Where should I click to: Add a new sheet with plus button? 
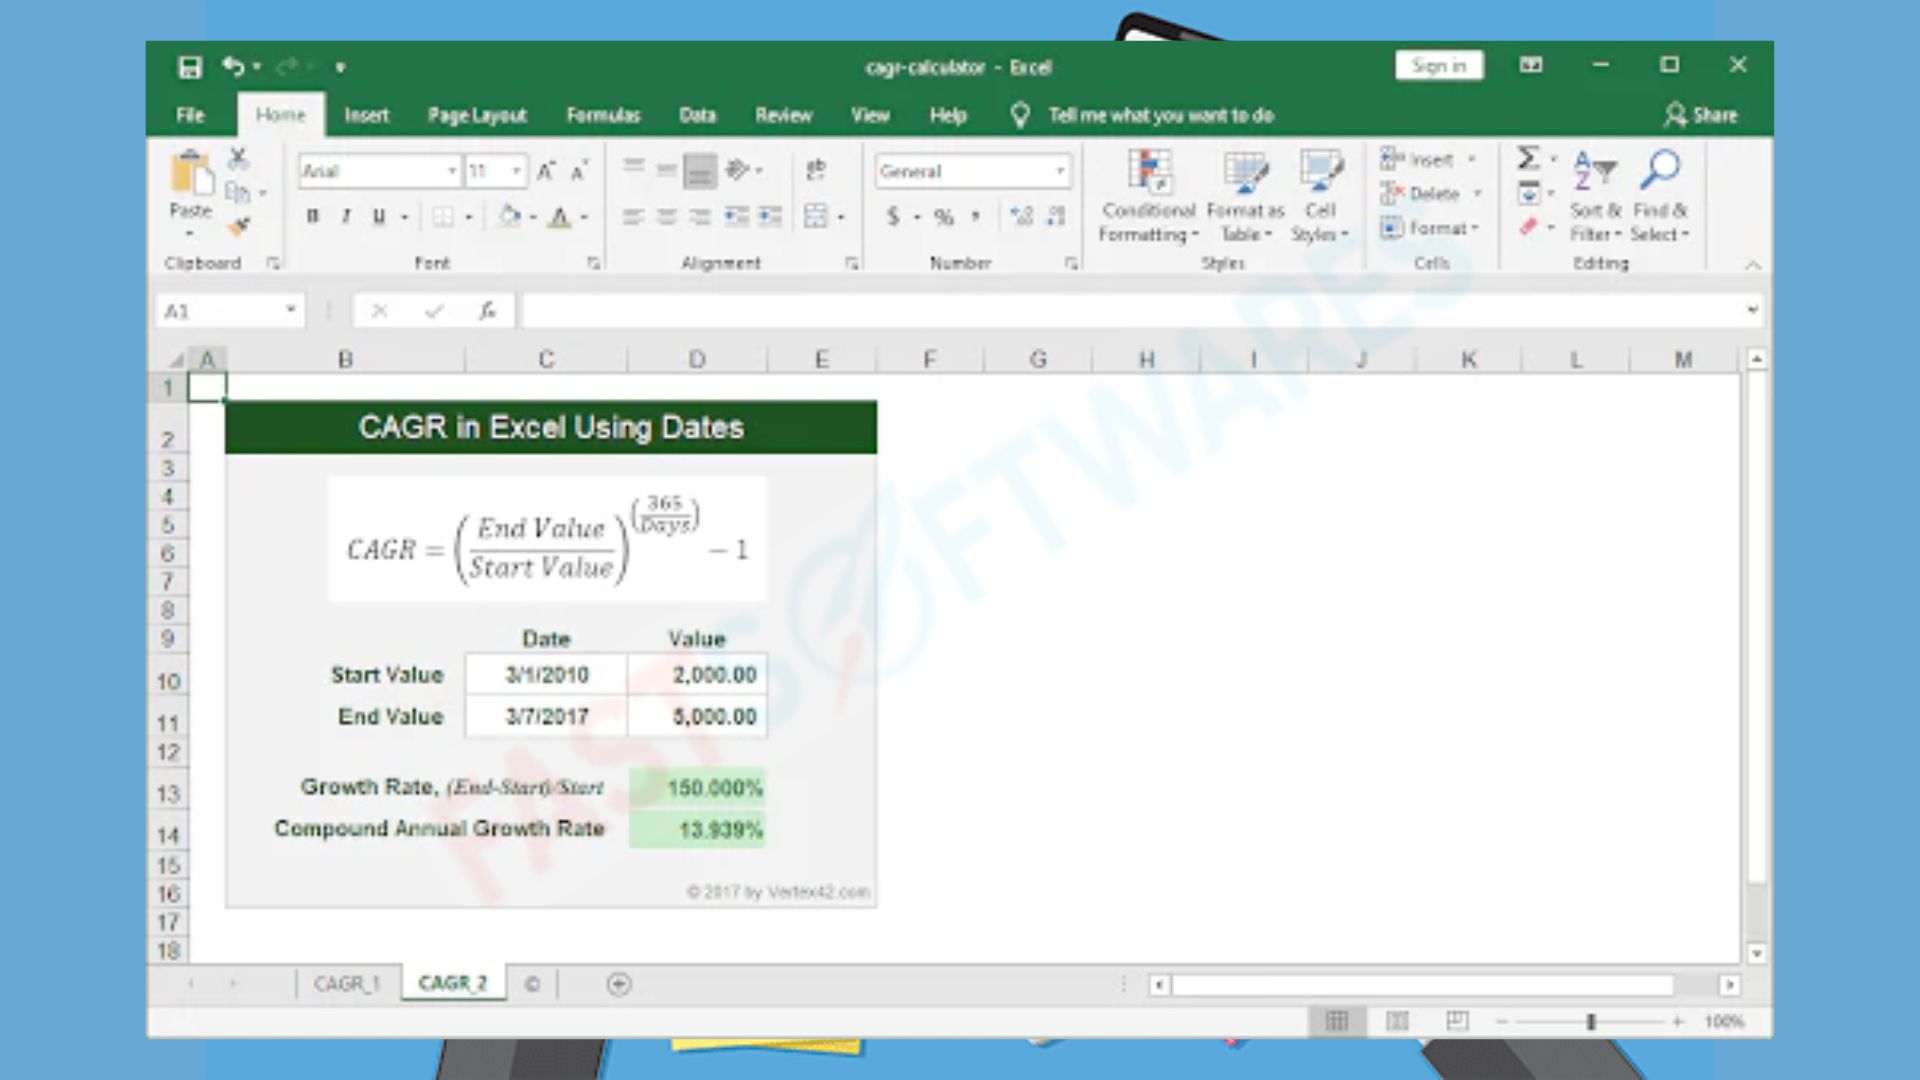(619, 984)
